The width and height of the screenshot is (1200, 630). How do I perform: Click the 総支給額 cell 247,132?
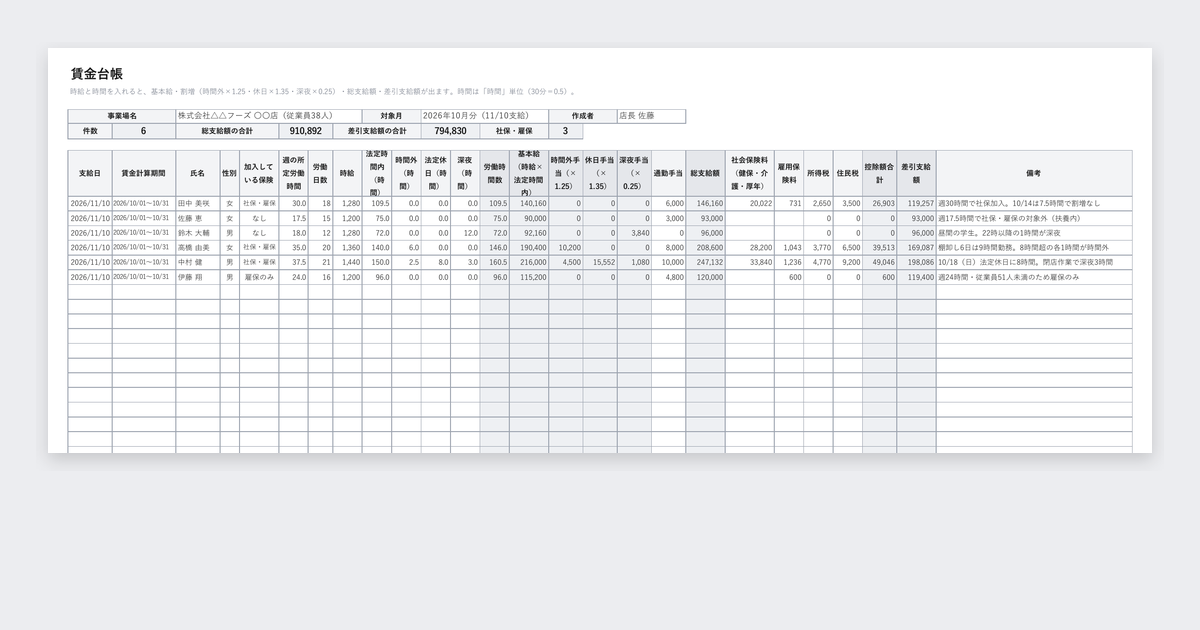coord(705,262)
